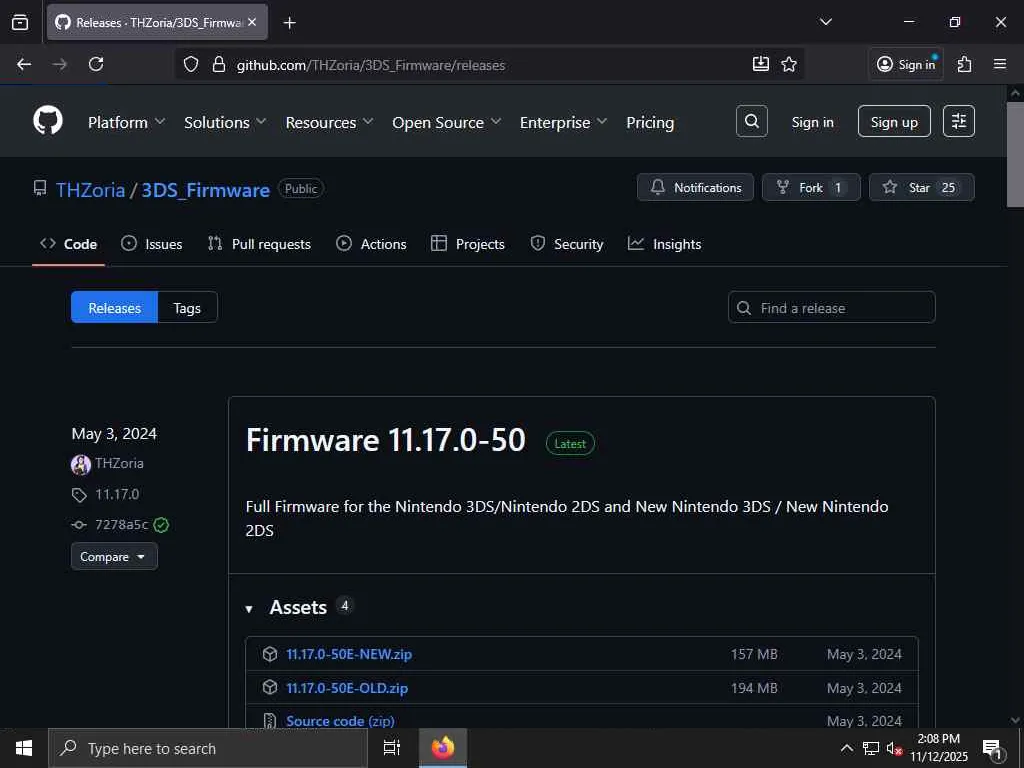Image resolution: width=1024 pixels, height=768 pixels.
Task: Switch to Pull requests tab
Action: [259, 244]
